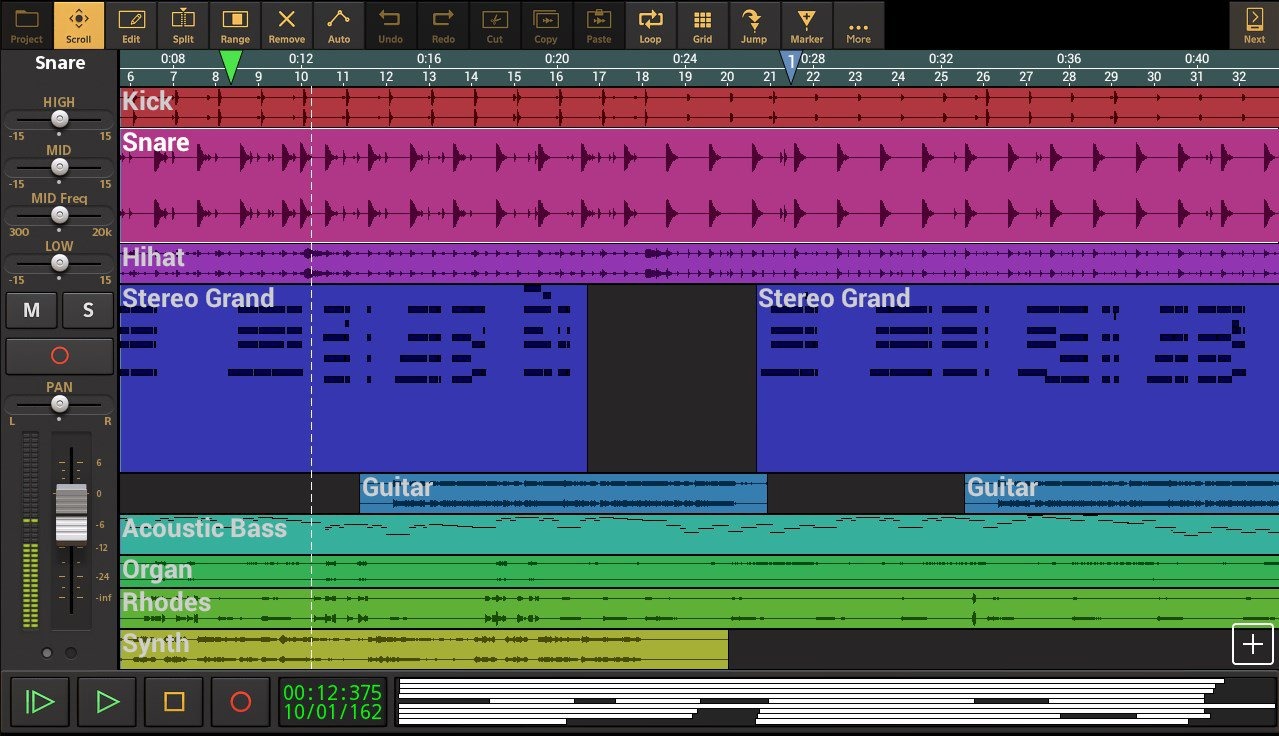1279x736 pixels.
Task: Click the Remove tool icon
Action: pyautogui.click(x=287, y=26)
